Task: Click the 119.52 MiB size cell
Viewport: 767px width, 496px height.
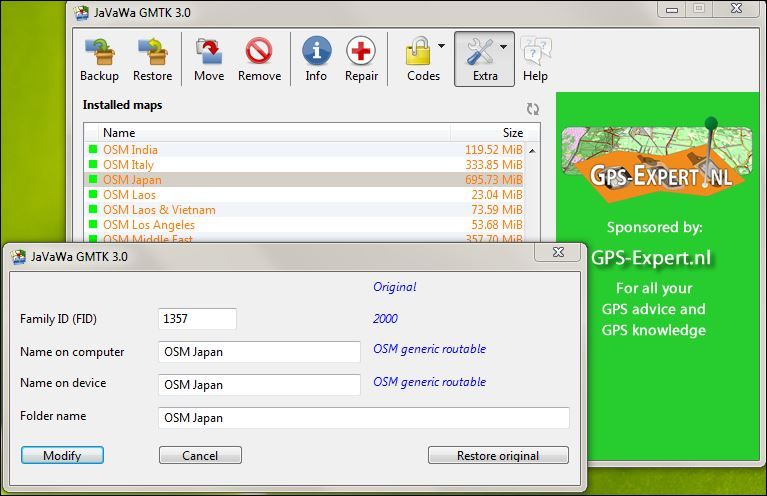Action: 494,150
